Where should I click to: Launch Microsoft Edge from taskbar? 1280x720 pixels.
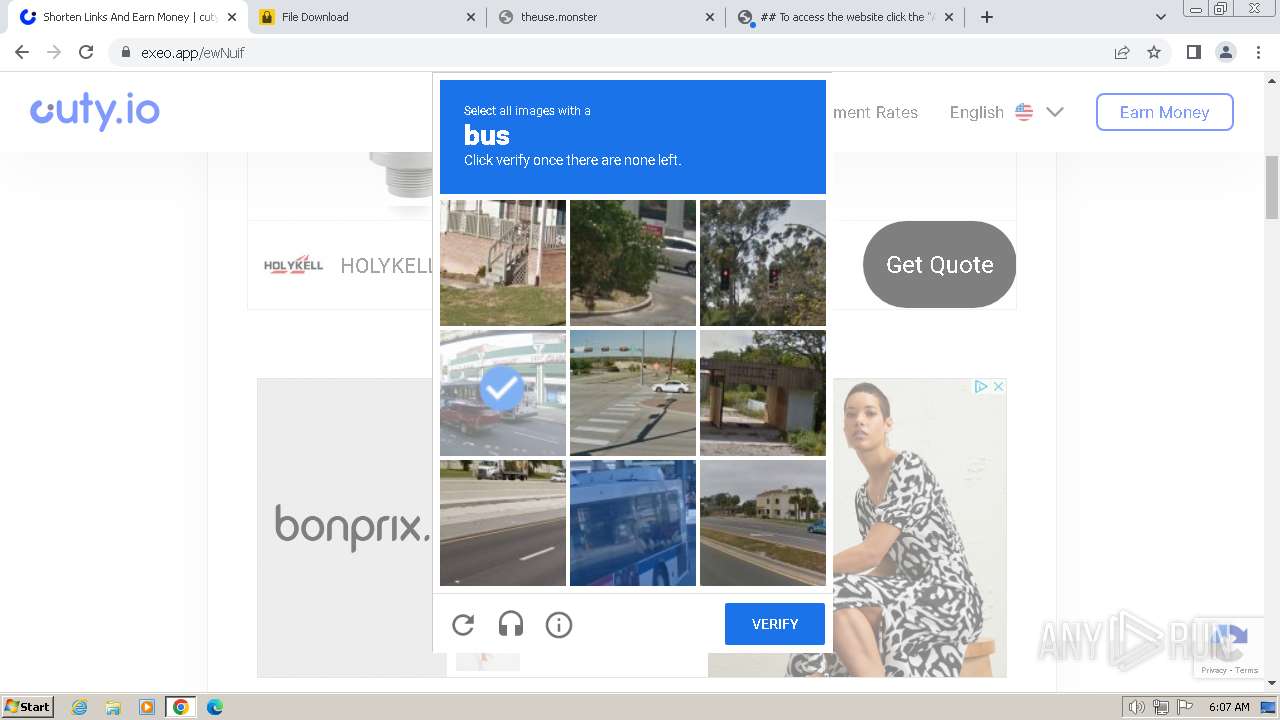[214, 707]
